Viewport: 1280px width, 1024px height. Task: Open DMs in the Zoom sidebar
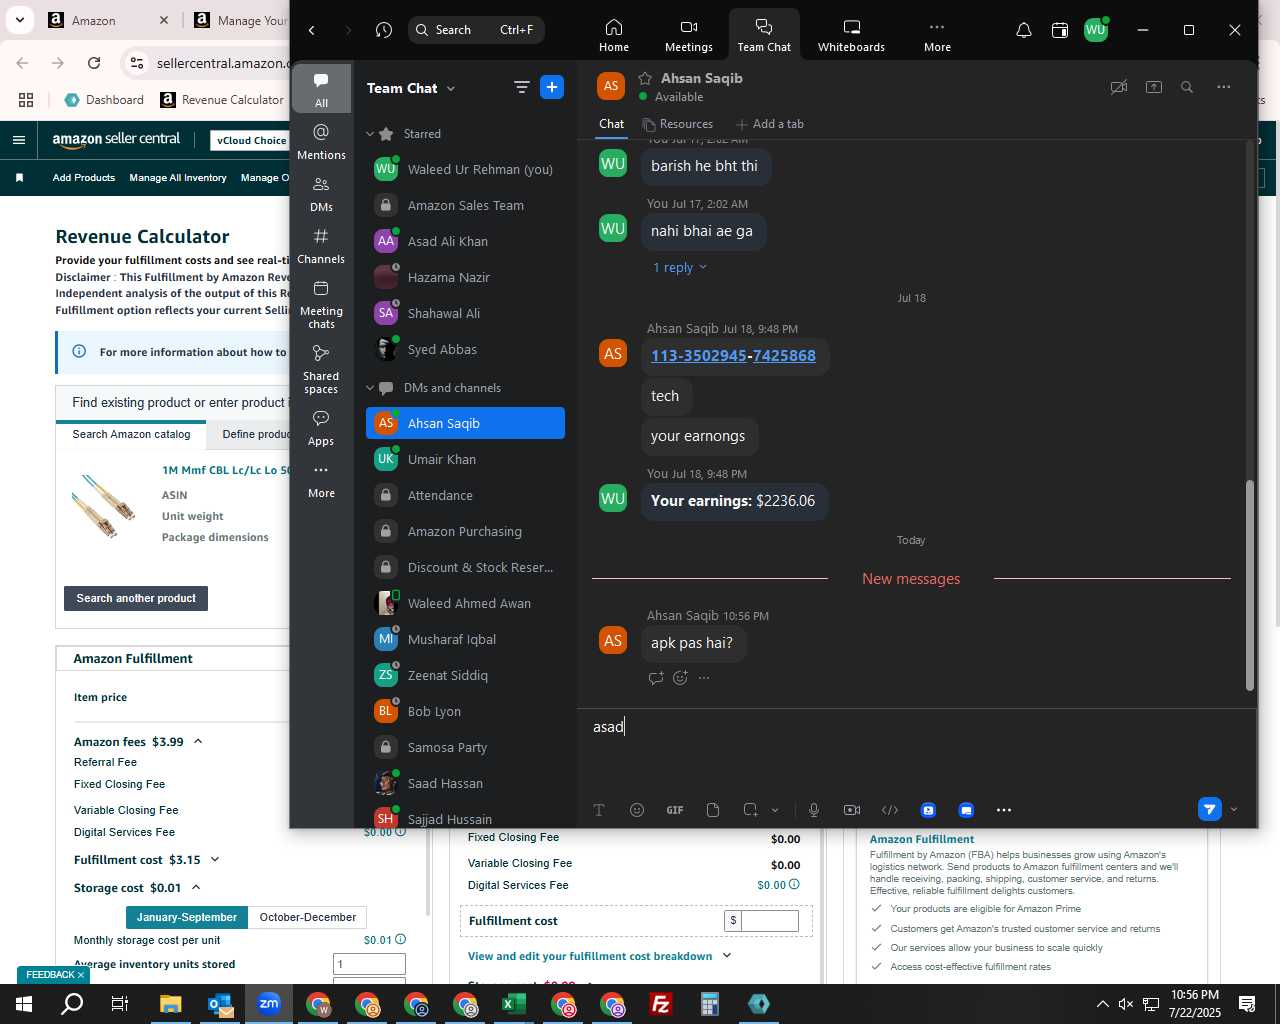pyautogui.click(x=321, y=194)
